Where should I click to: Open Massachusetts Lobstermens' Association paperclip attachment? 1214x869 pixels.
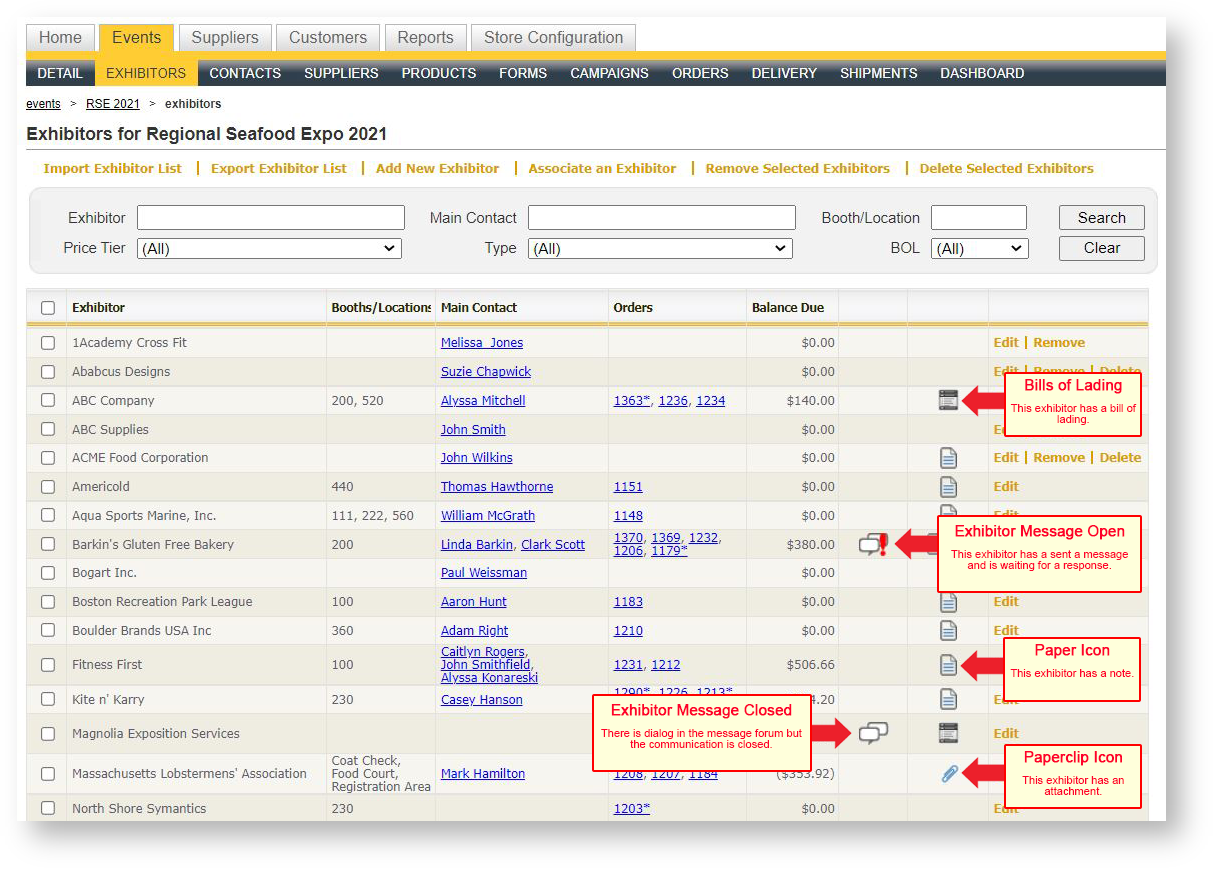pos(949,774)
